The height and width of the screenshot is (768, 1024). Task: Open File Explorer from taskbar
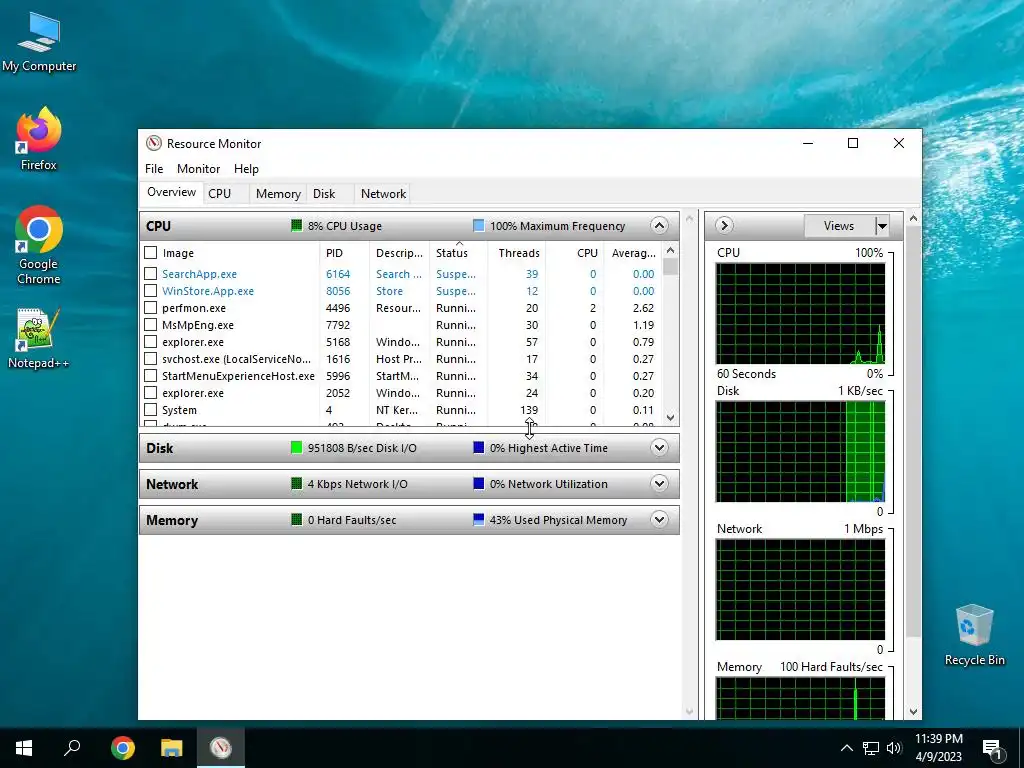pos(172,748)
